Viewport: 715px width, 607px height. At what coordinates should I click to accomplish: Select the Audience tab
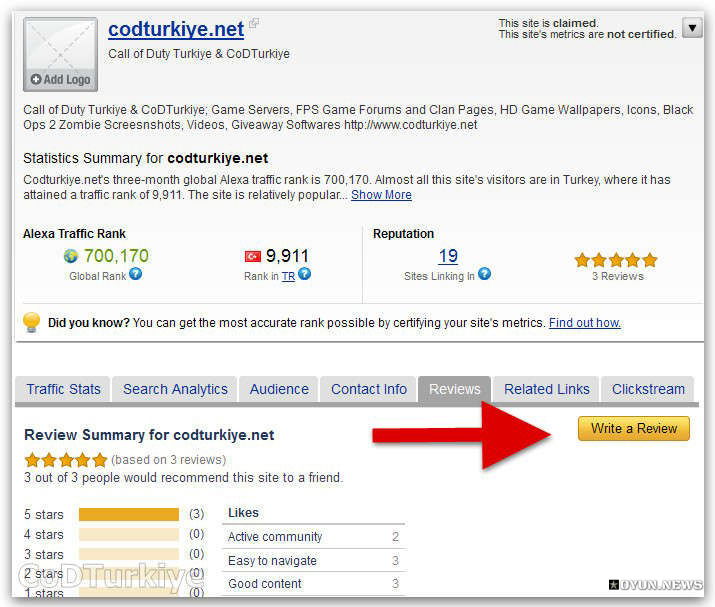(279, 389)
